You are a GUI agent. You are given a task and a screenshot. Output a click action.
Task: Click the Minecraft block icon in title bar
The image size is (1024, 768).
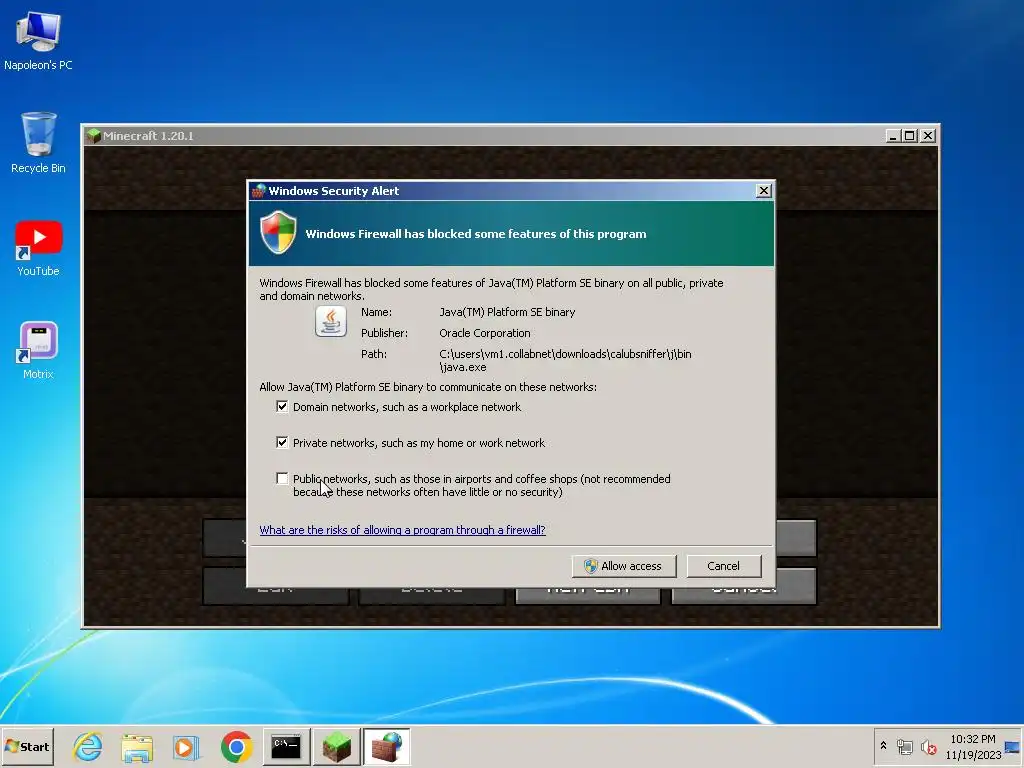[x=93, y=136]
